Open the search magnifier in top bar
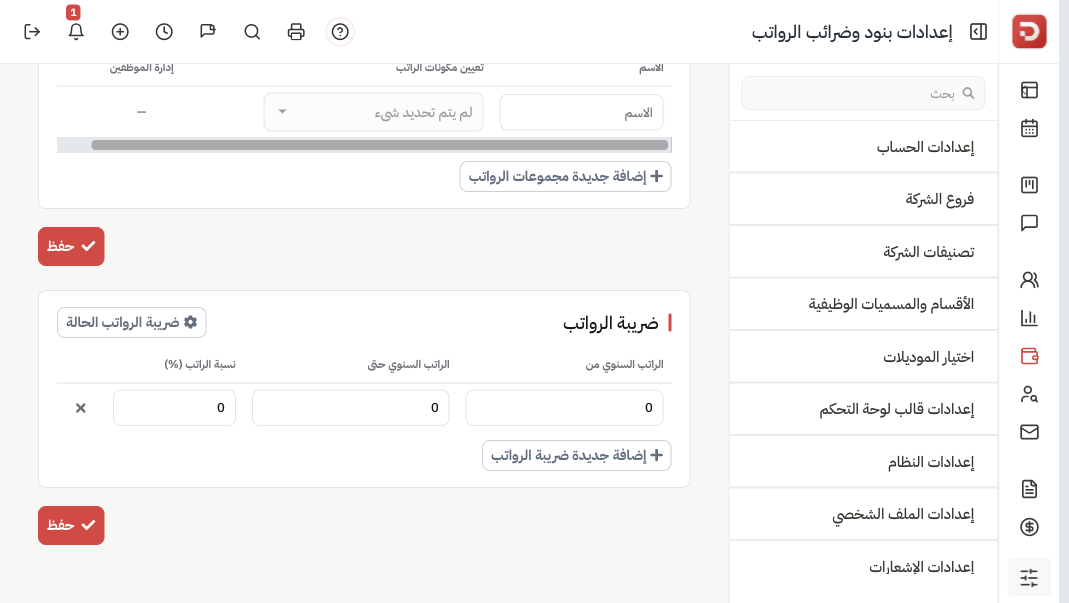1069x603 pixels. [x=252, y=31]
